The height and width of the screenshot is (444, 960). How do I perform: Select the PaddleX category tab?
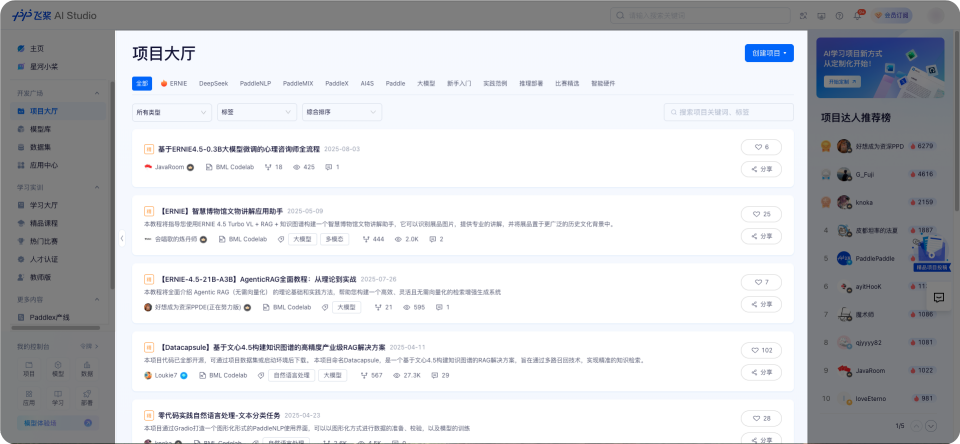[x=337, y=83]
